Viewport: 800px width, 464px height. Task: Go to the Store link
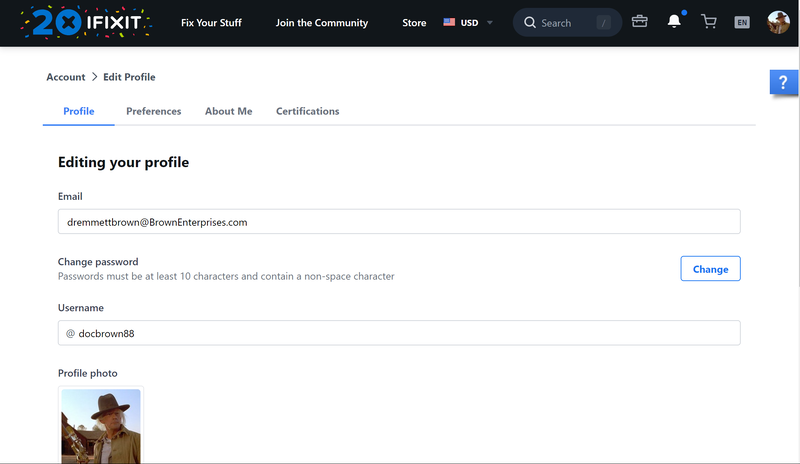414,23
